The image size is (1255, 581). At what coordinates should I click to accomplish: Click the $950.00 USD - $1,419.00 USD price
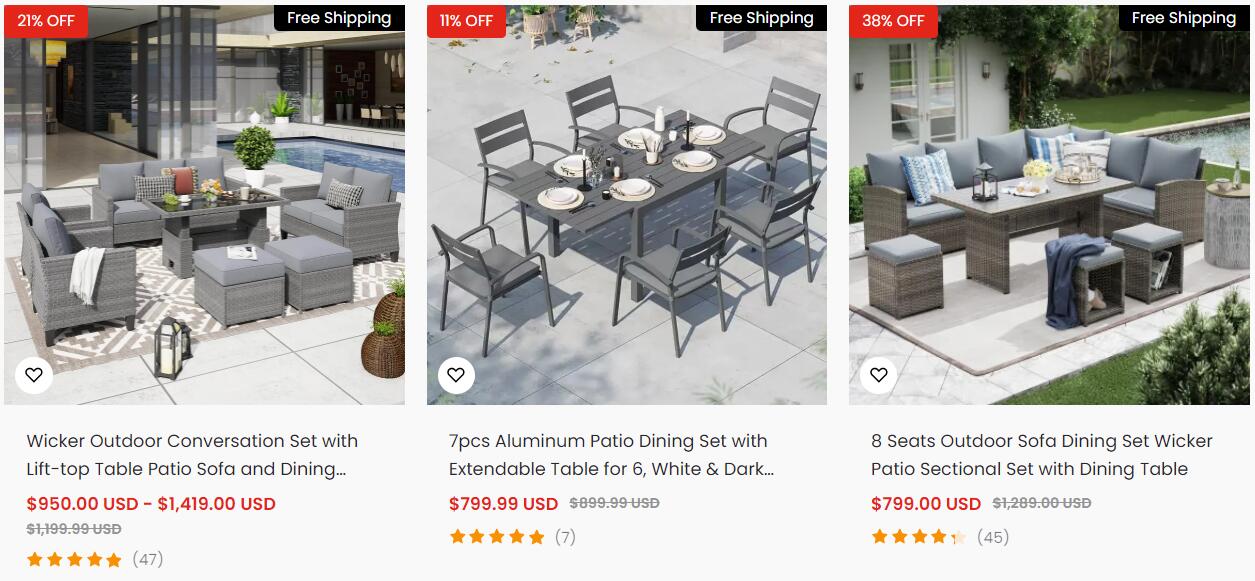click(151, 504)
